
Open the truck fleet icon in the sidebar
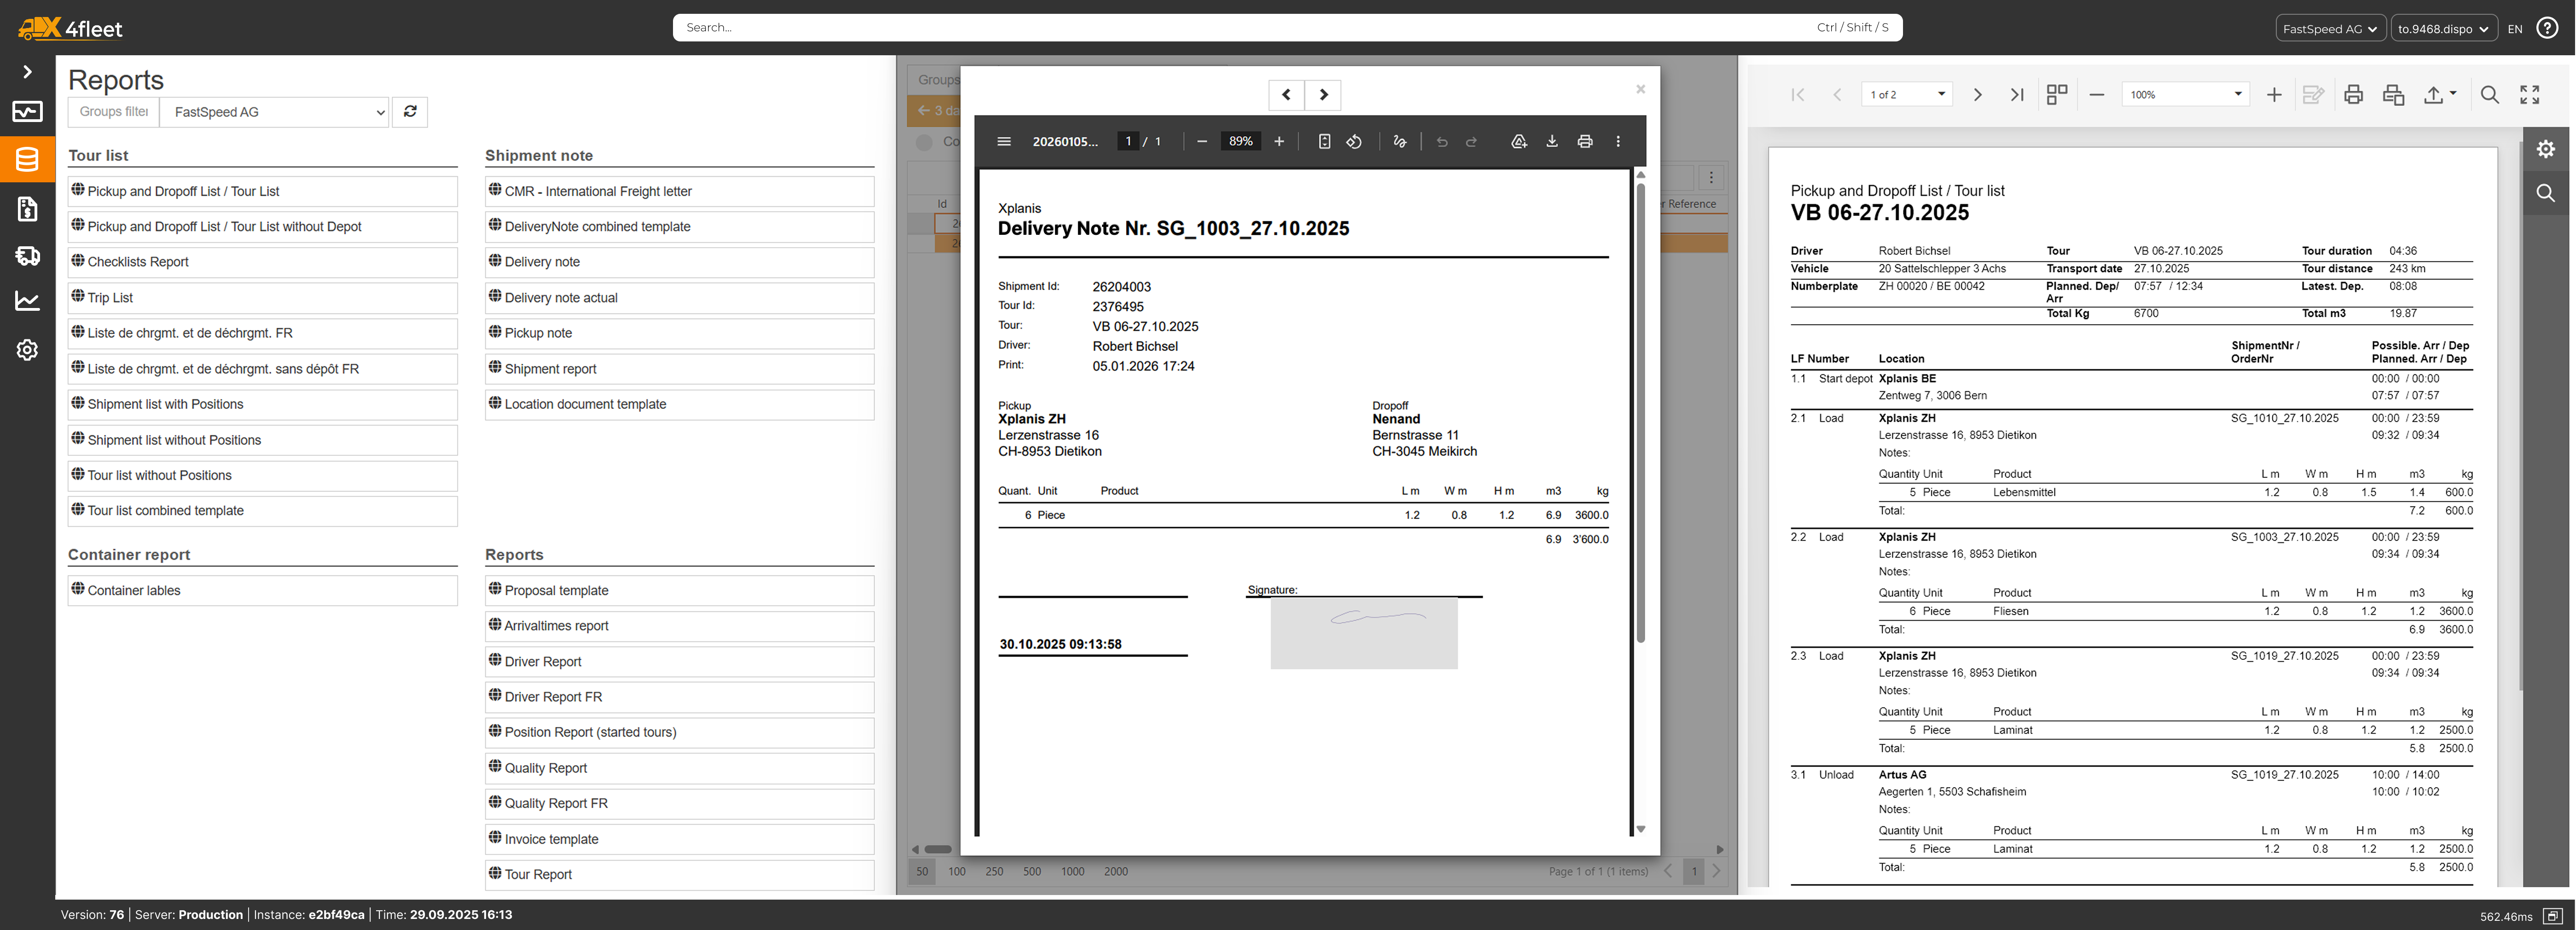pos(27,256)
